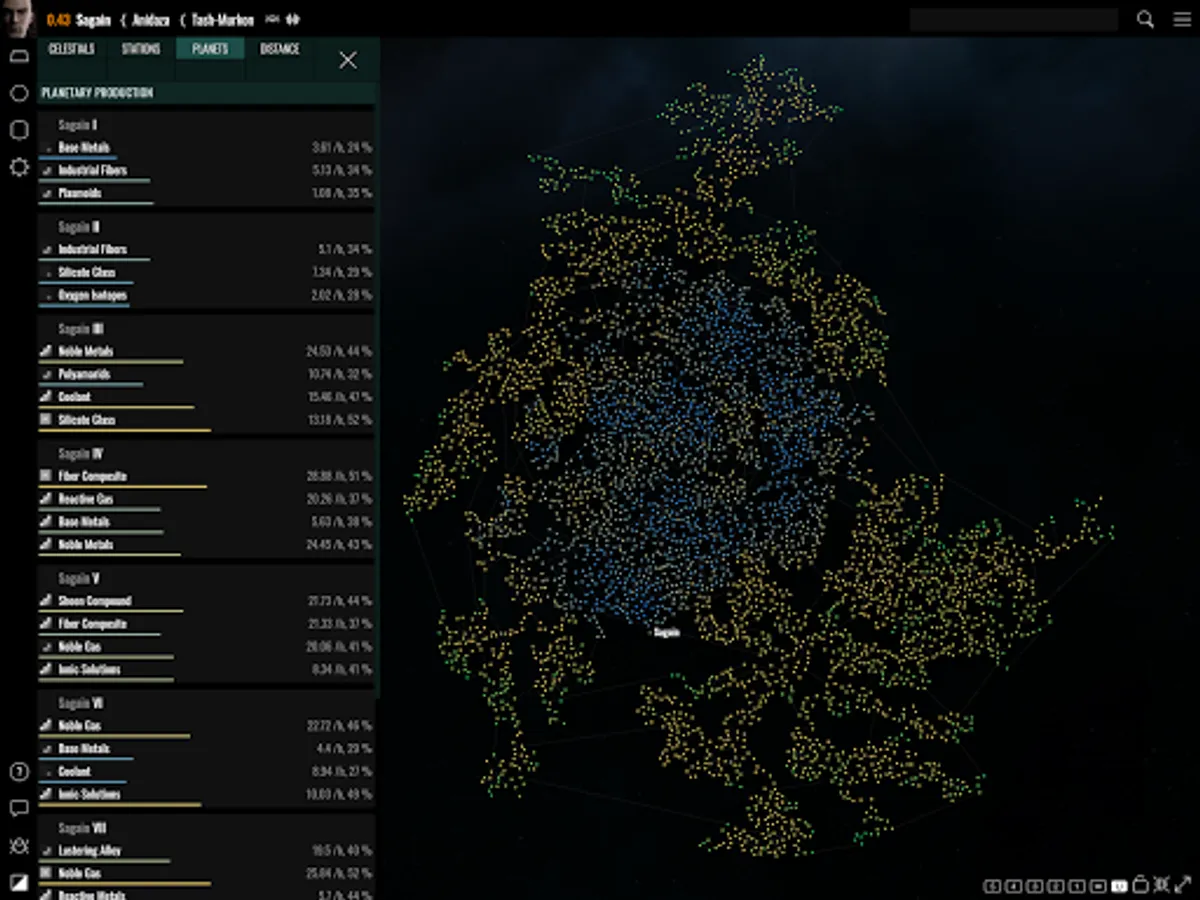Click Sheen Compound under Sagain V

click(x=95, y=601)
